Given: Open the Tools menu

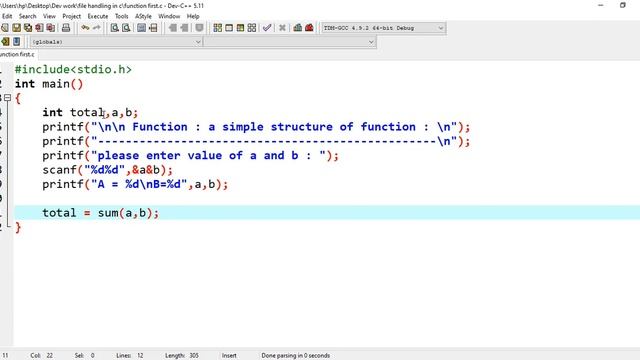Looking at the screenshot, I should click(122, 16).
